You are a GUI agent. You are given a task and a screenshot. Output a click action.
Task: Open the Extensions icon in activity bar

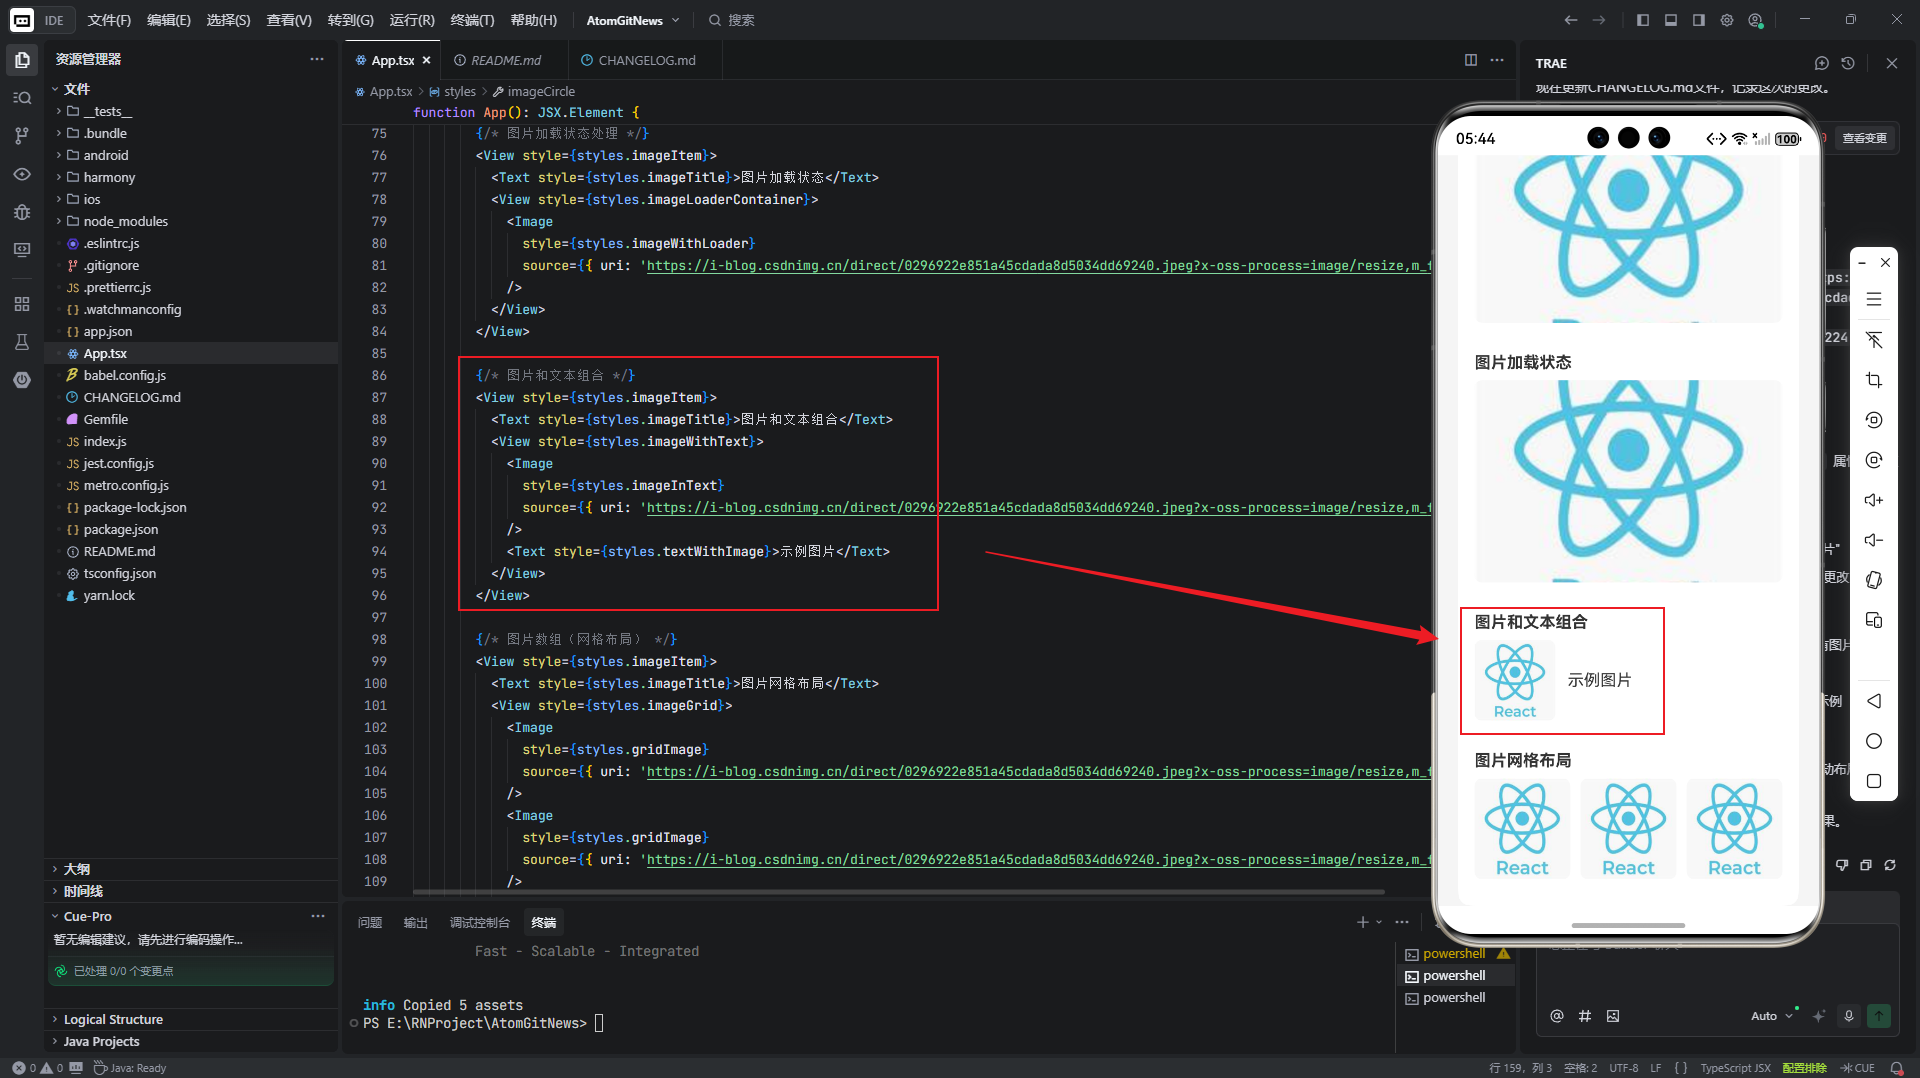click(x=22, y=304)
